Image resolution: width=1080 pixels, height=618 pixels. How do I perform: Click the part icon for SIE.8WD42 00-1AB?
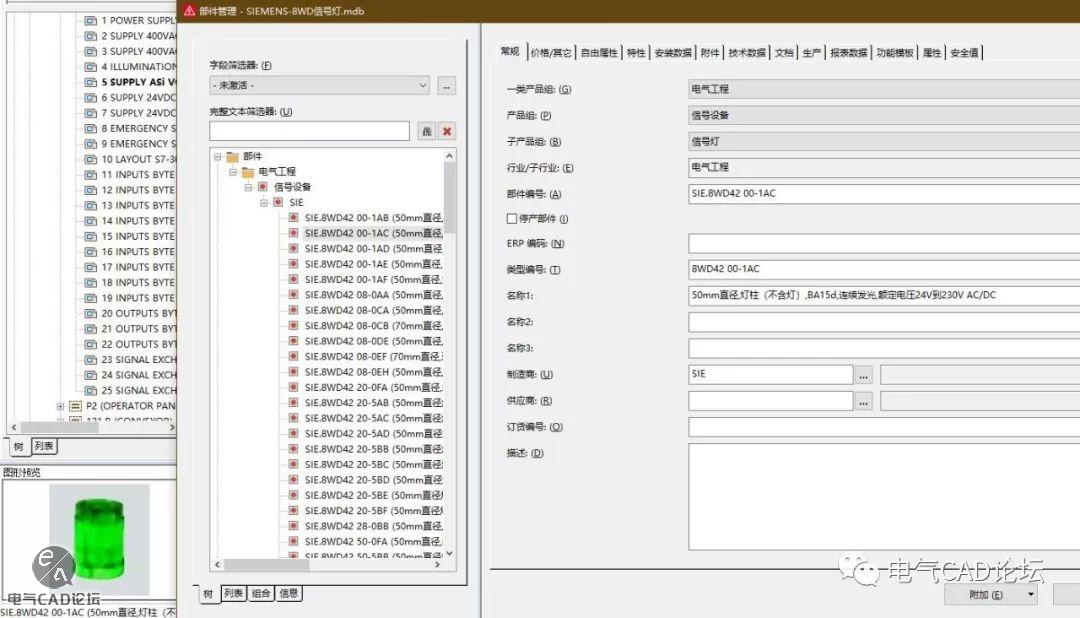[293, 217]
